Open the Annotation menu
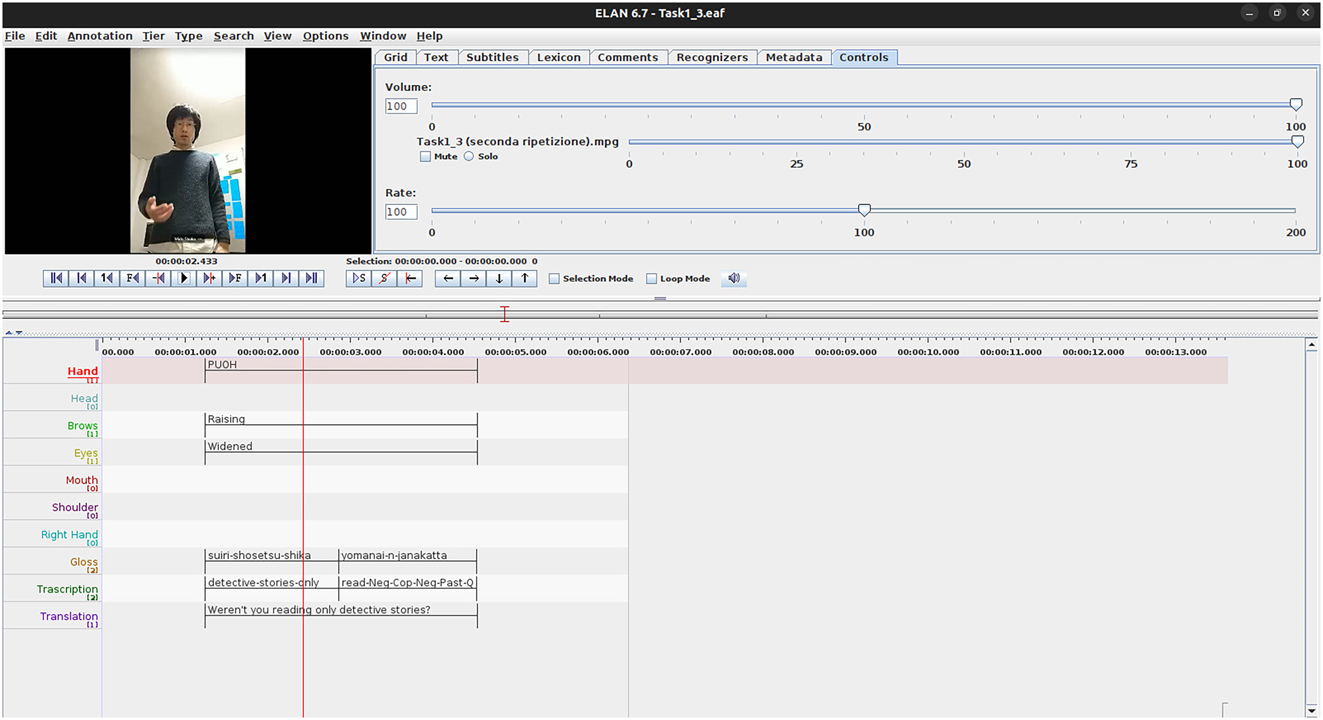 point(100,36)
